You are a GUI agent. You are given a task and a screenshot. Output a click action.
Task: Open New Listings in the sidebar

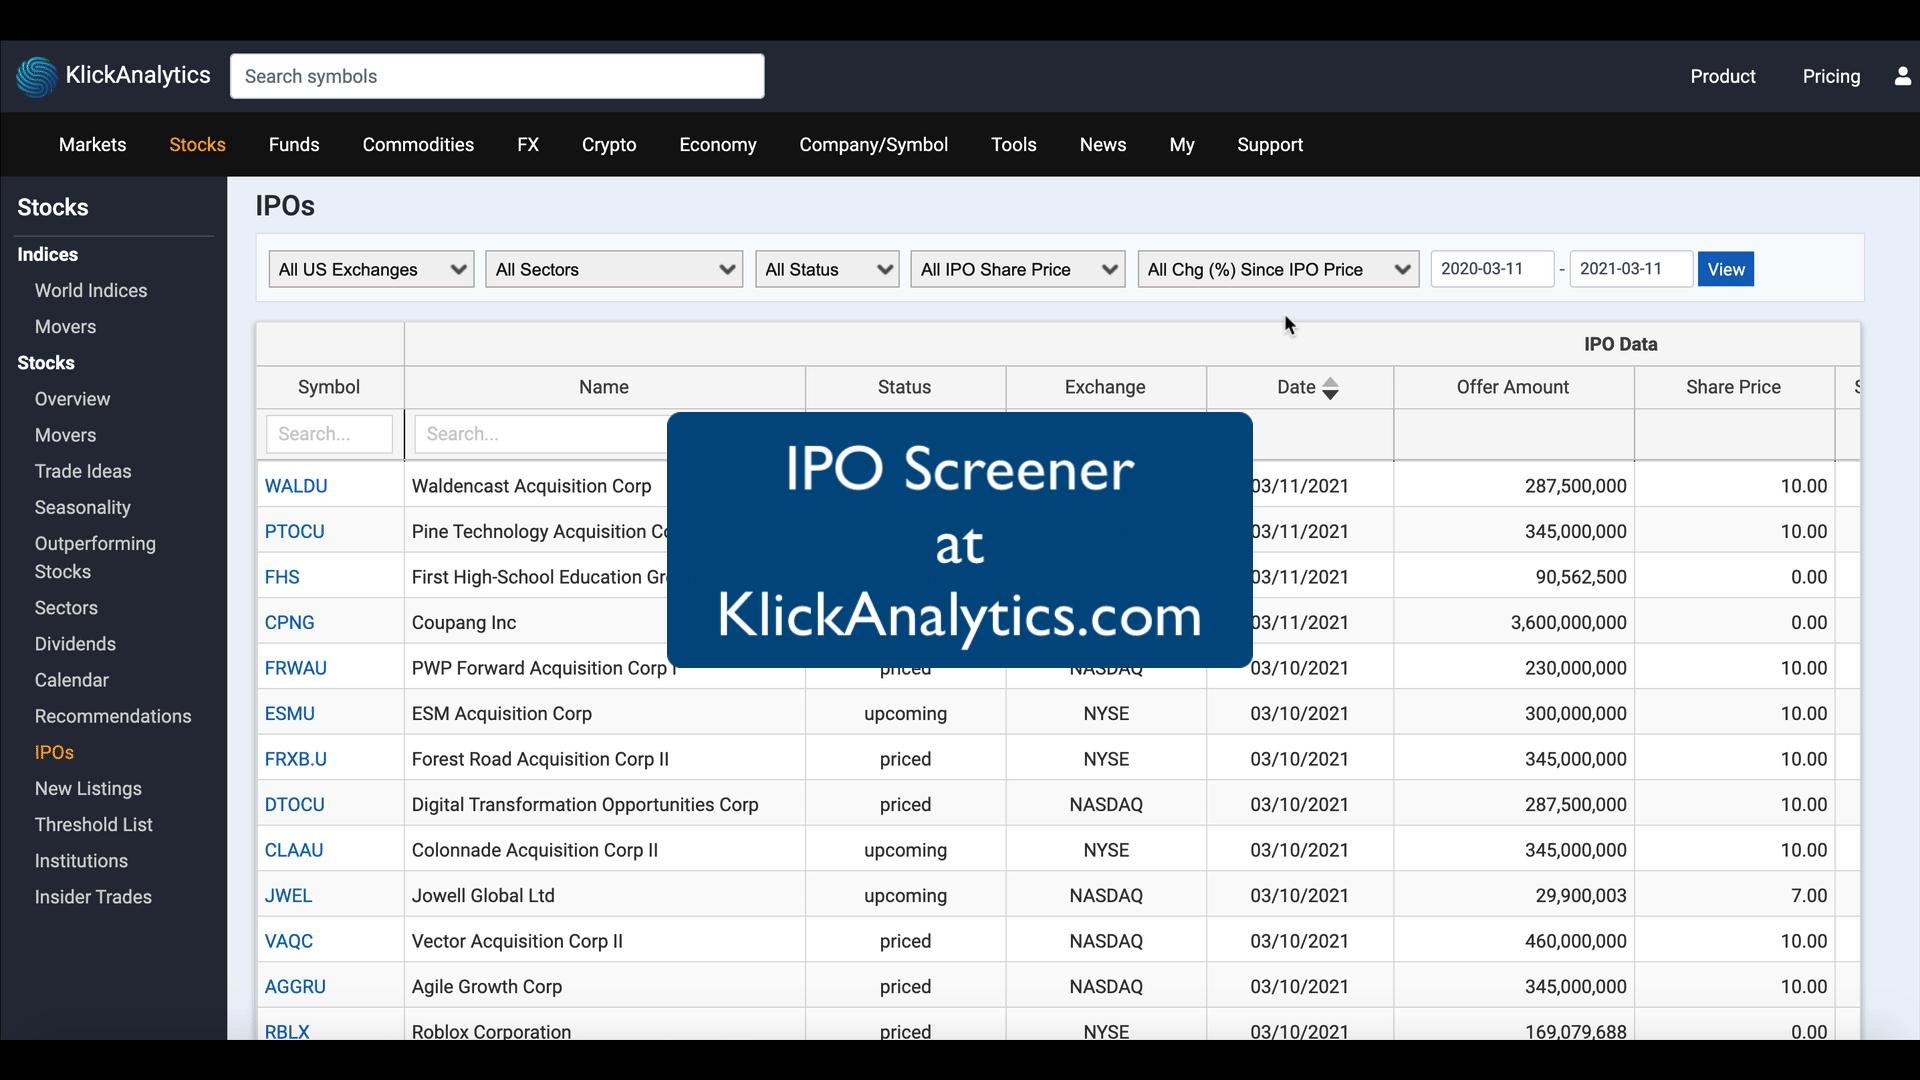pyautogui.click(x=88, y=789)
